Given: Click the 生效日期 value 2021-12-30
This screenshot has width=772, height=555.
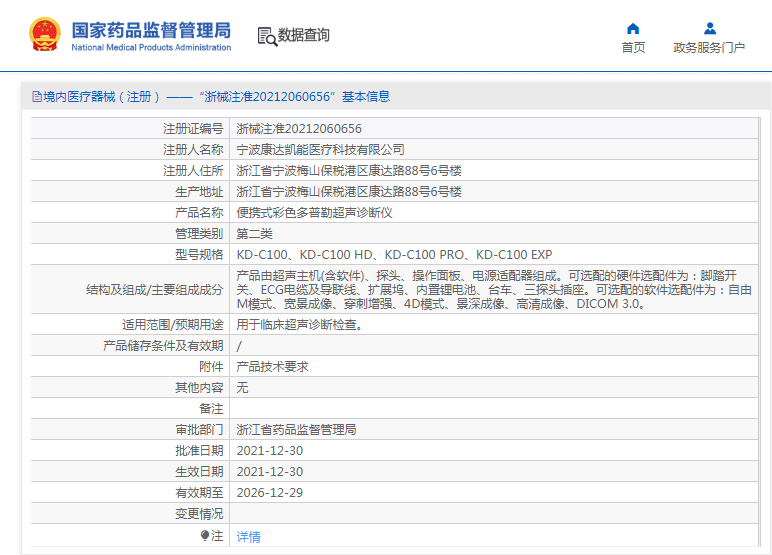Looking at the screenshot, I should 270,472.
